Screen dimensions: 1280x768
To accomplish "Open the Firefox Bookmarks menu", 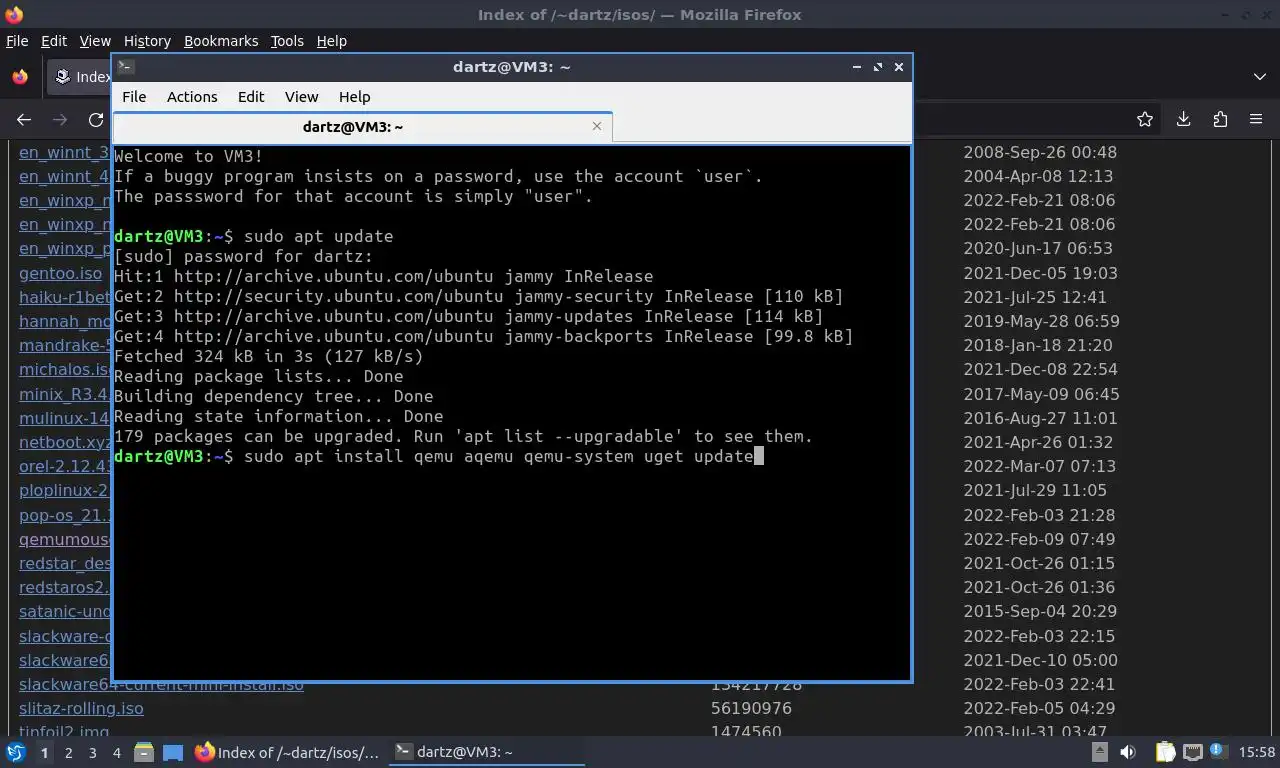I will tap(221, 41).
